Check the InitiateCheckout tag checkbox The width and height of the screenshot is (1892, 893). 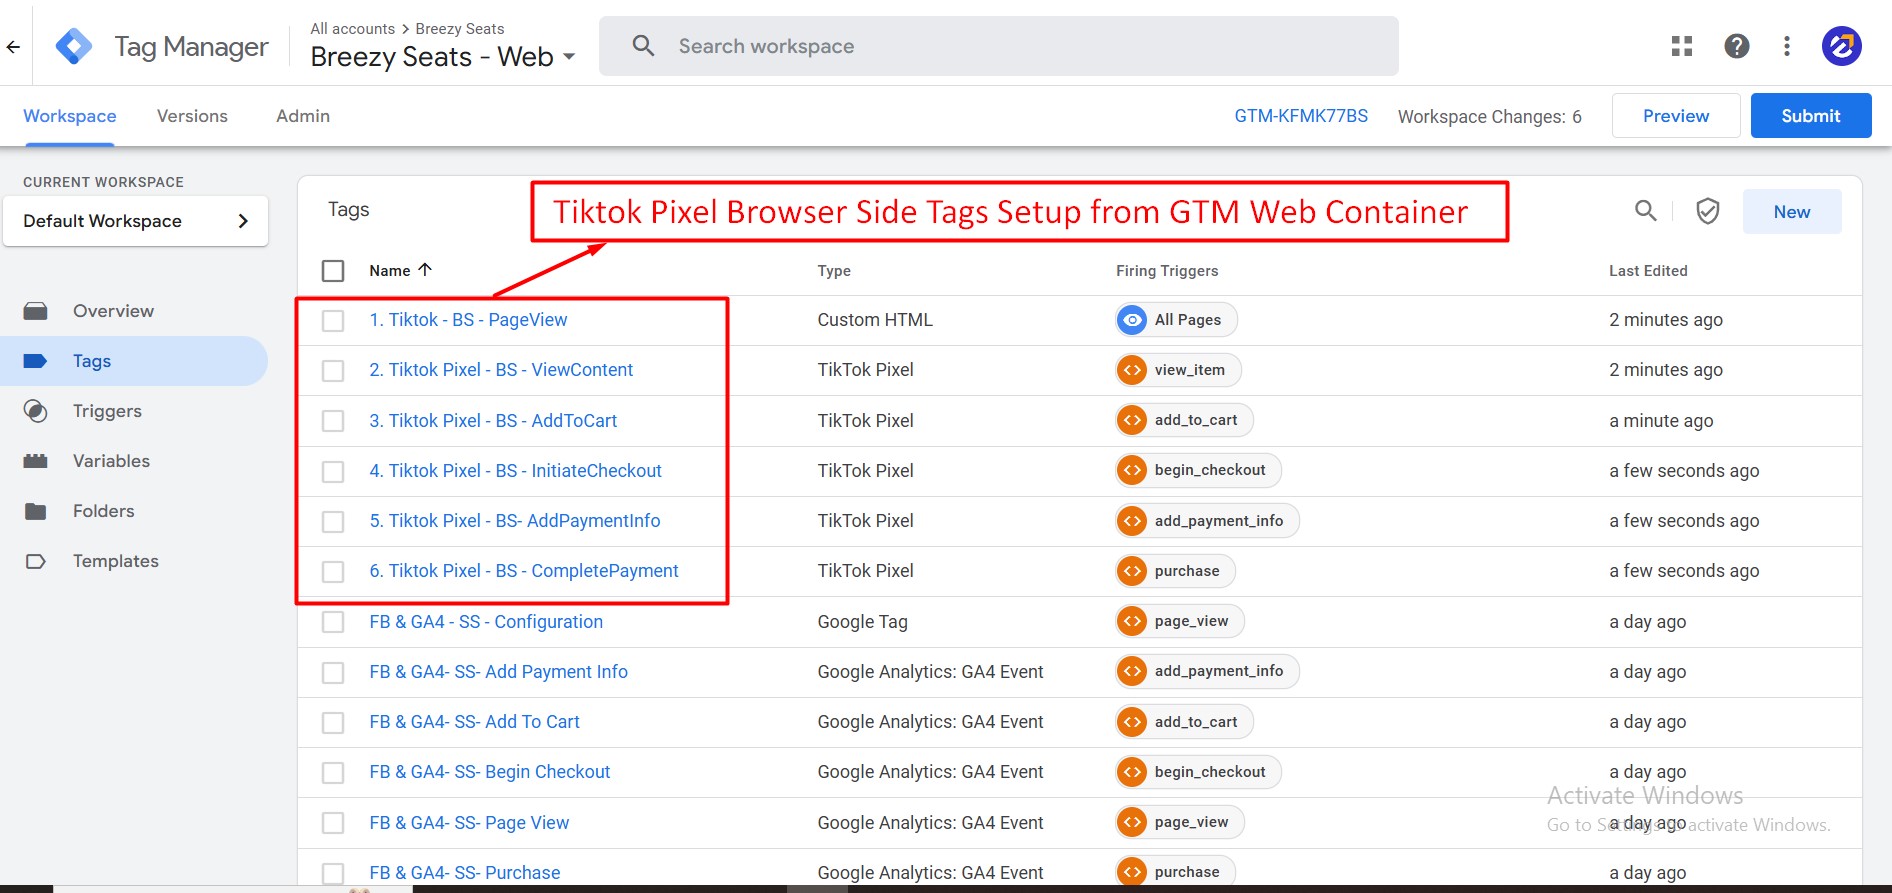[x=333, y=471]
